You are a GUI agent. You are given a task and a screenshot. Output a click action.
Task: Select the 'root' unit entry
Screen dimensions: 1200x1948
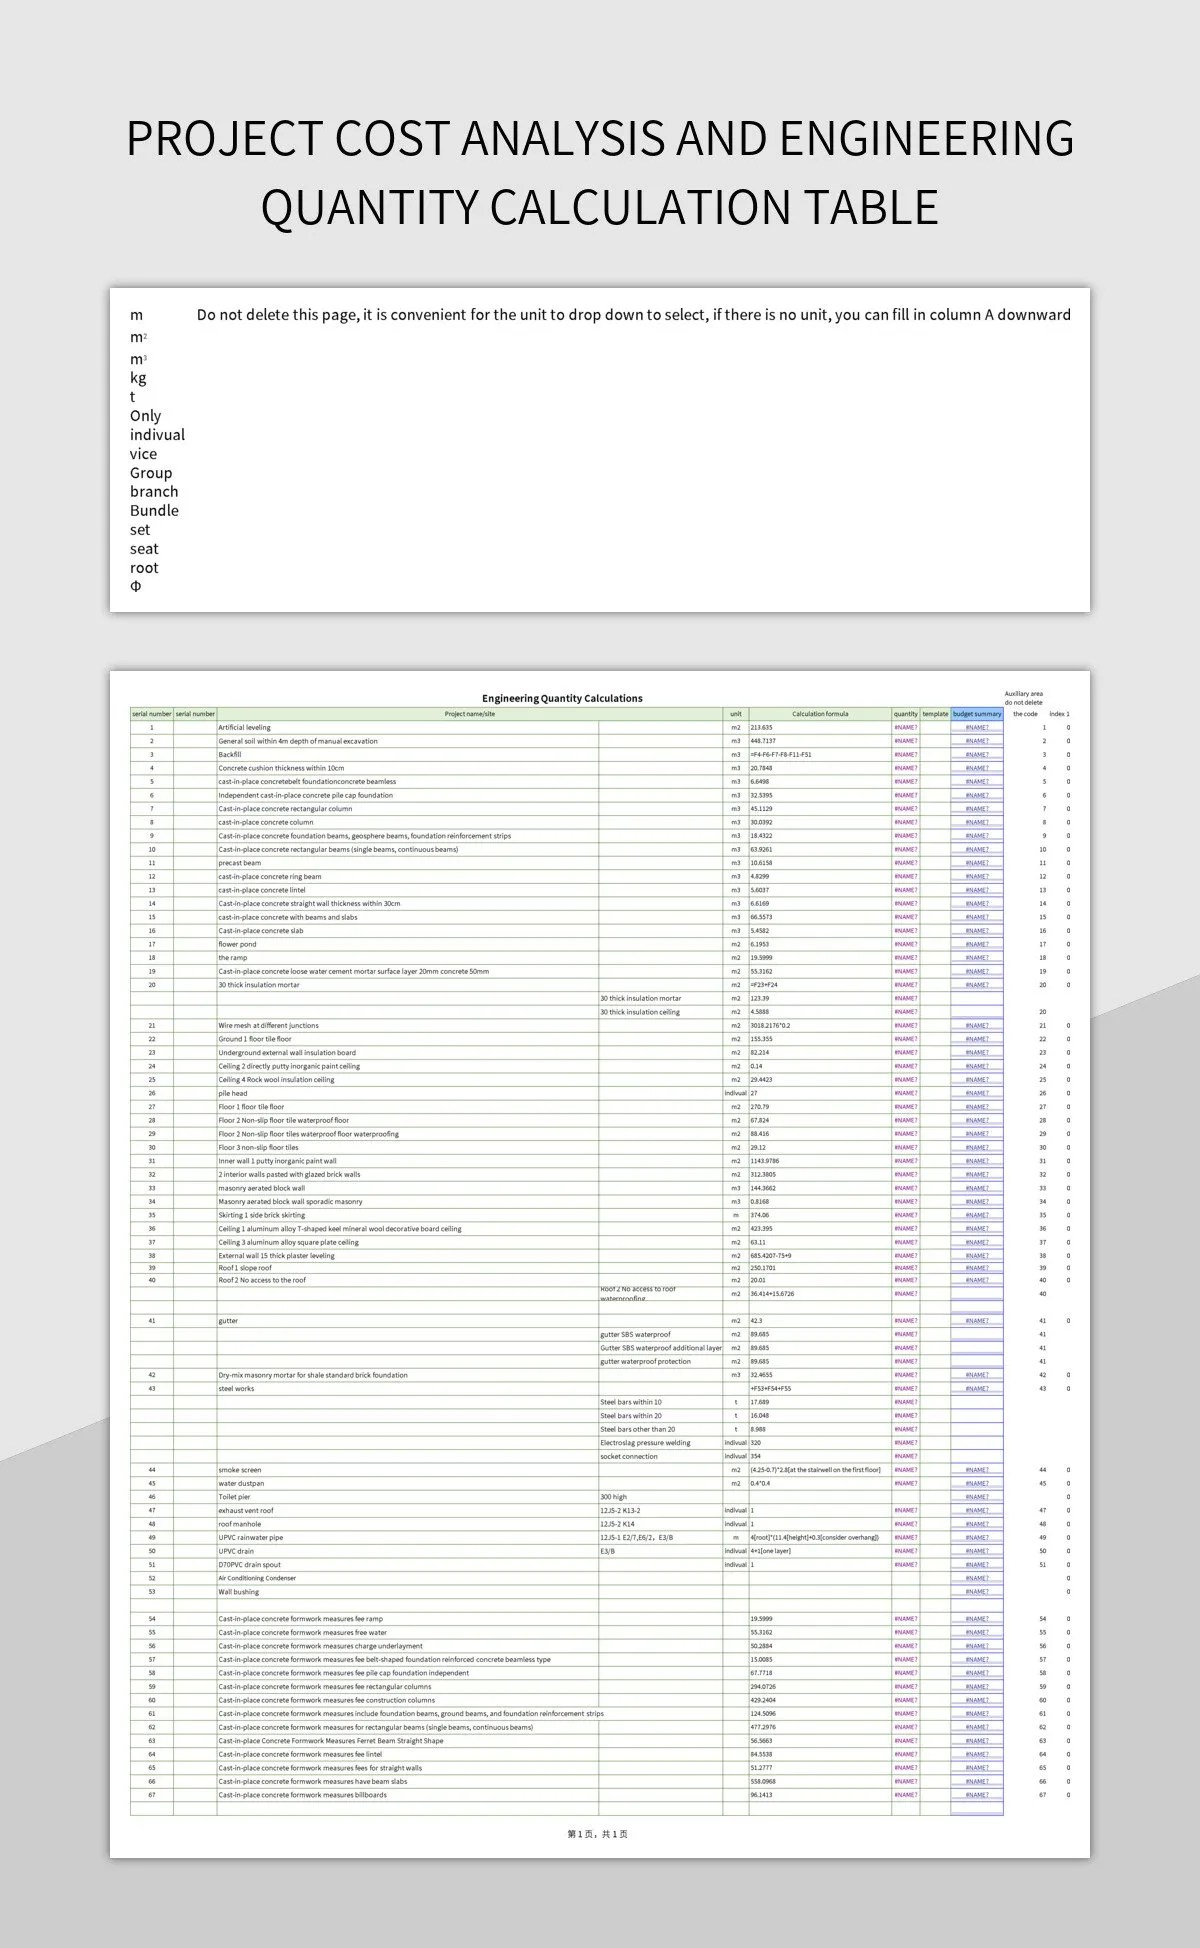(144, 568)
